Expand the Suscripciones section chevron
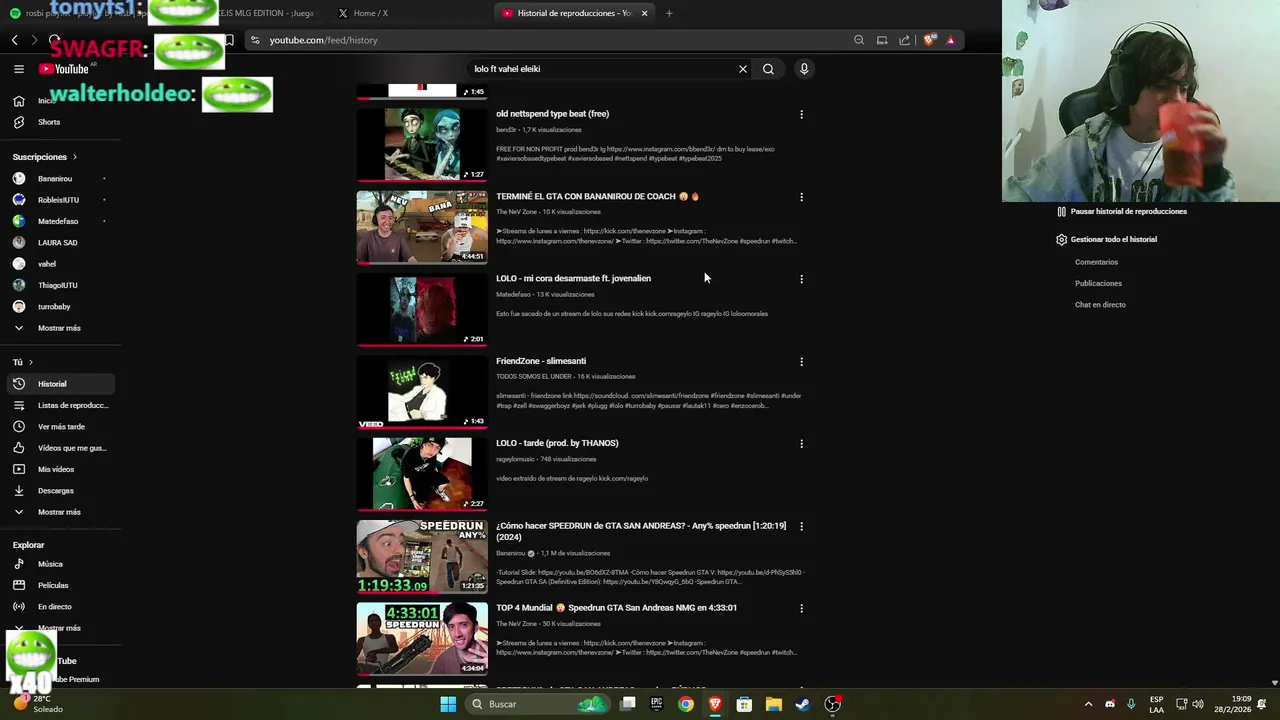The height and width of the screenshot is (720, 1280). click(x=74, y=157)
